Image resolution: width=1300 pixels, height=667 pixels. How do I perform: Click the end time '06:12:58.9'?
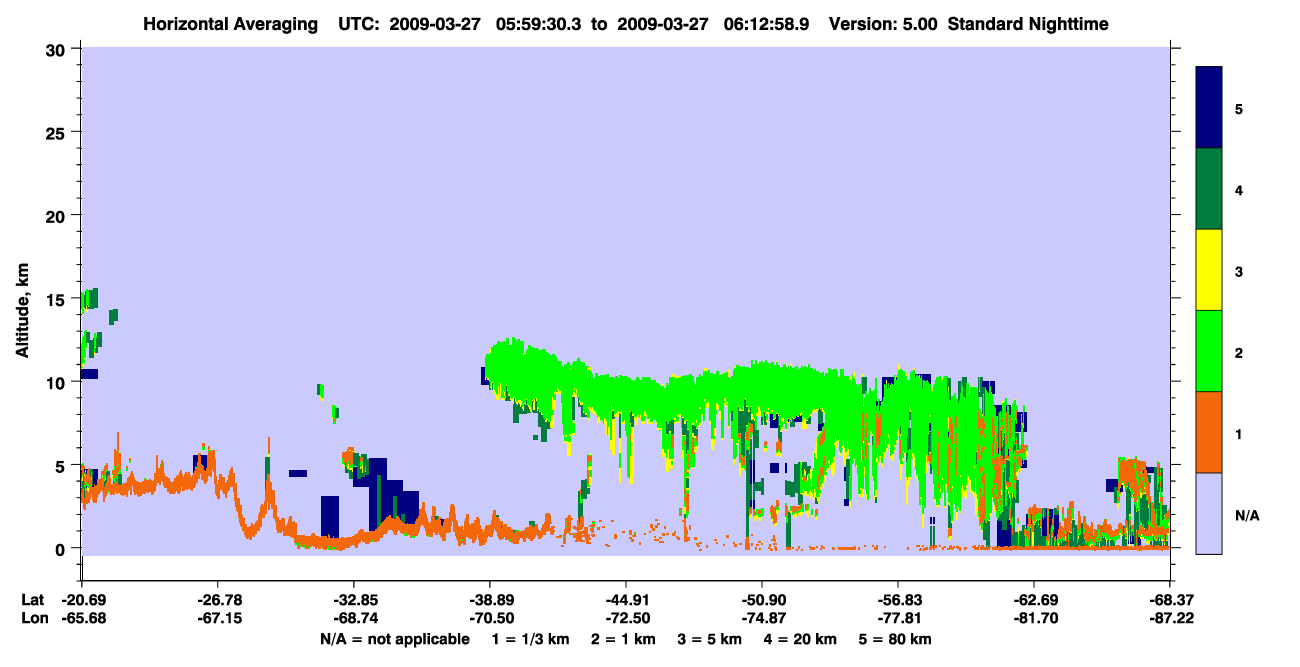coord(768,23)
